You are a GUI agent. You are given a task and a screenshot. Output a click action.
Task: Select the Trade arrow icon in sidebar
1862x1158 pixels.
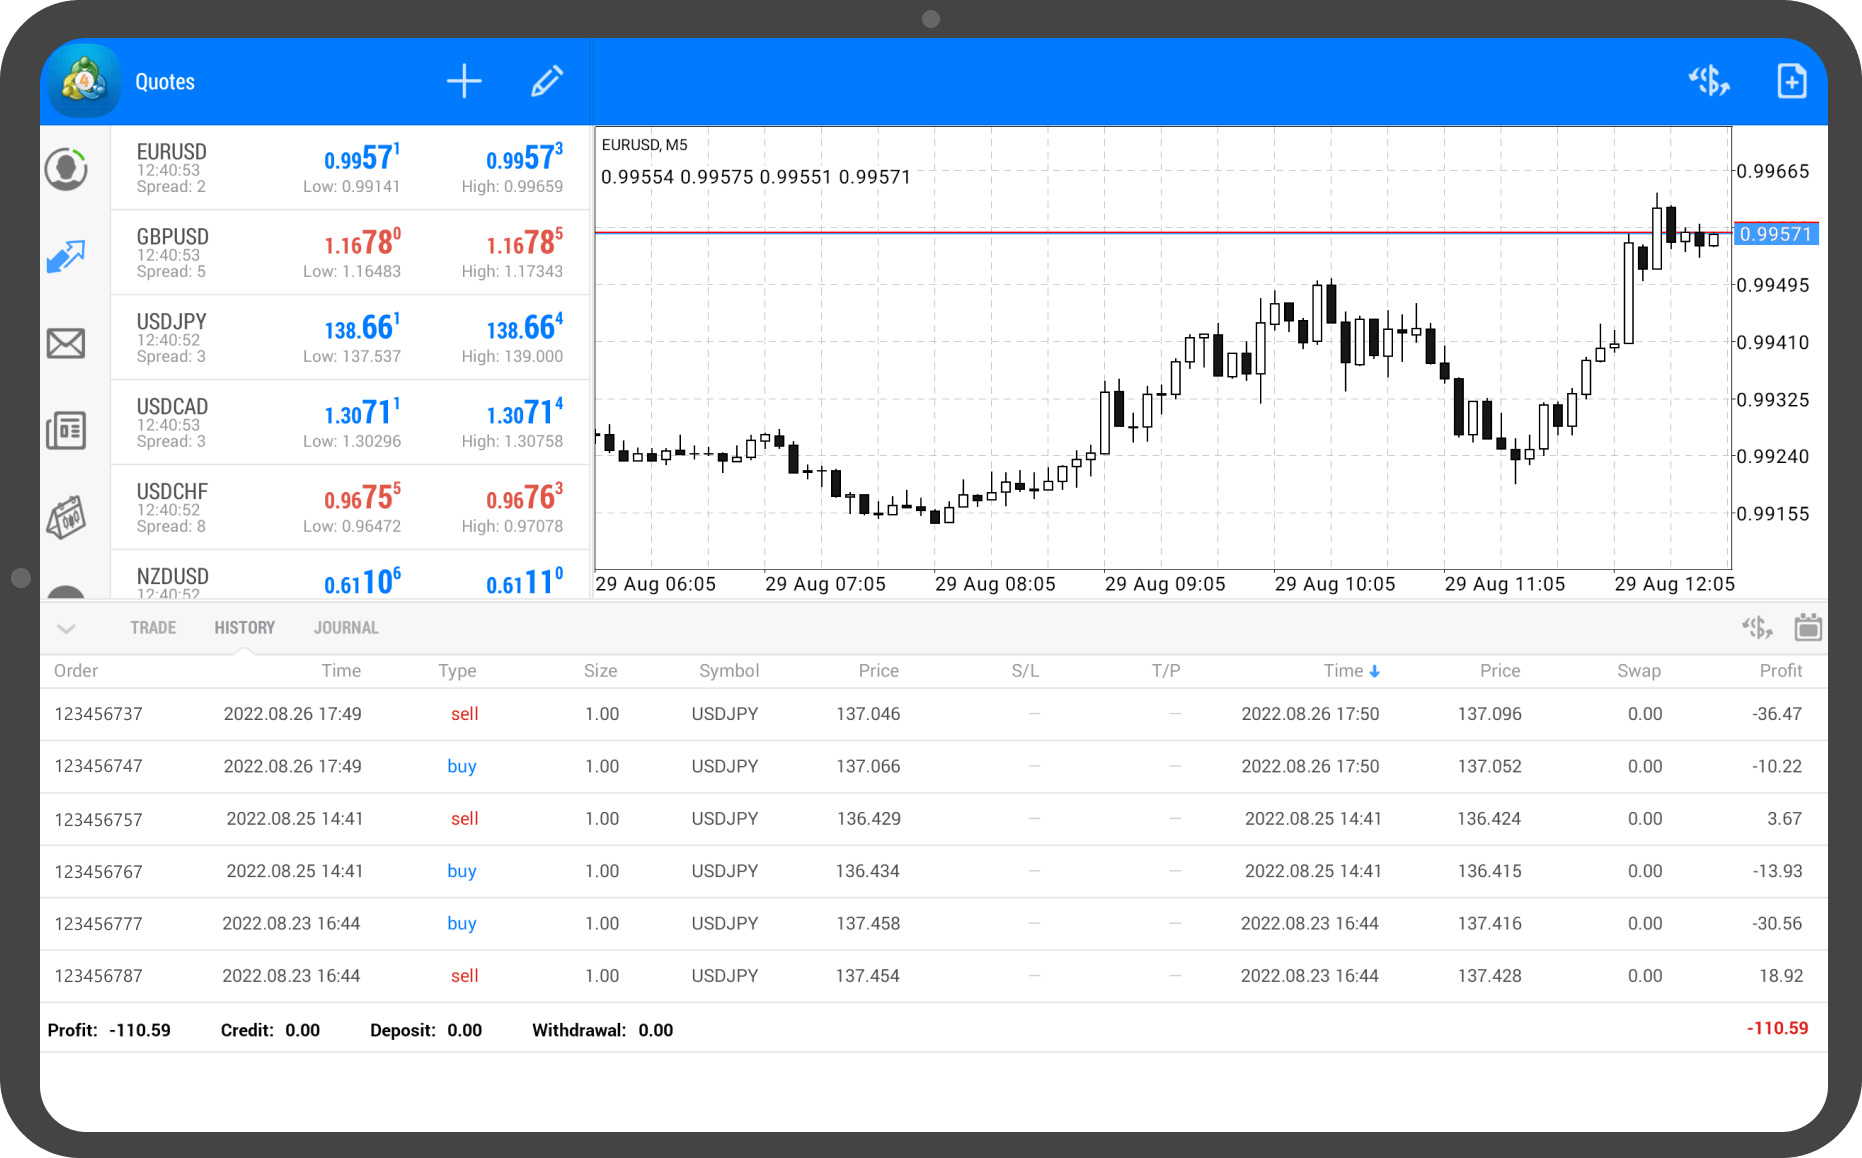pos(66,256)
